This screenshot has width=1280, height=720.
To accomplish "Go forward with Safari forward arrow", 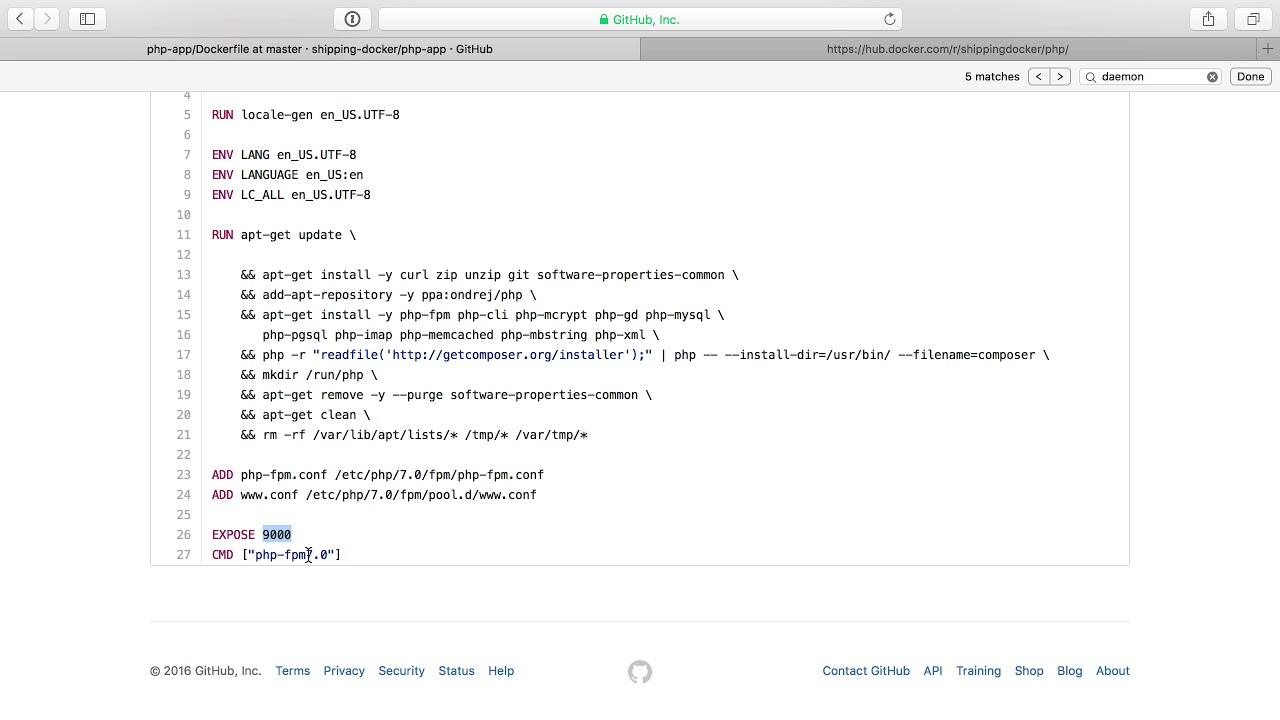I will click(47, 19).
